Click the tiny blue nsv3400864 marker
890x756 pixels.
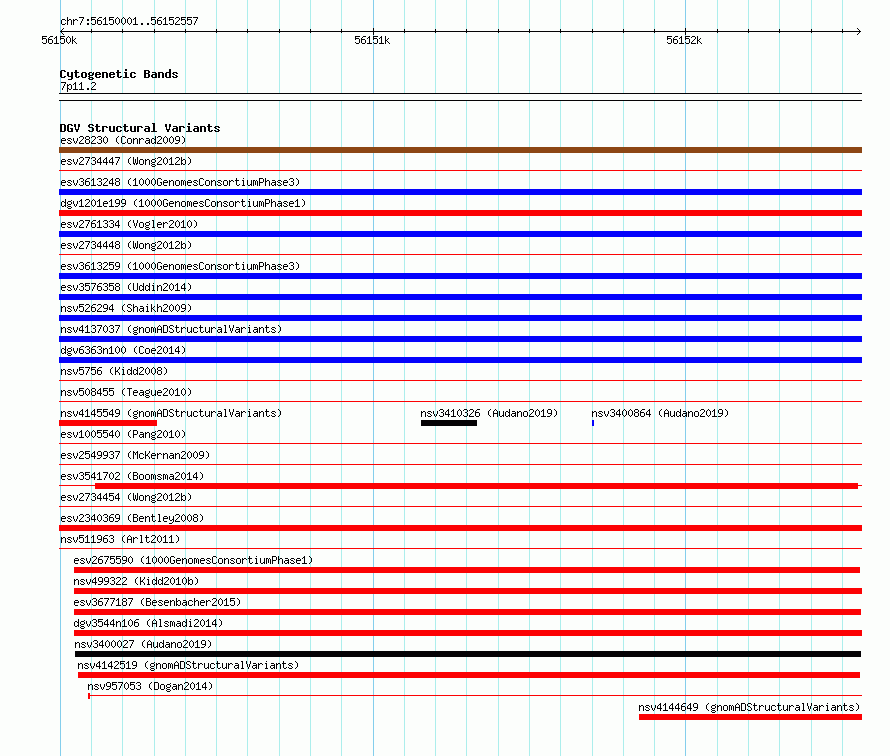tap(593, 423)
